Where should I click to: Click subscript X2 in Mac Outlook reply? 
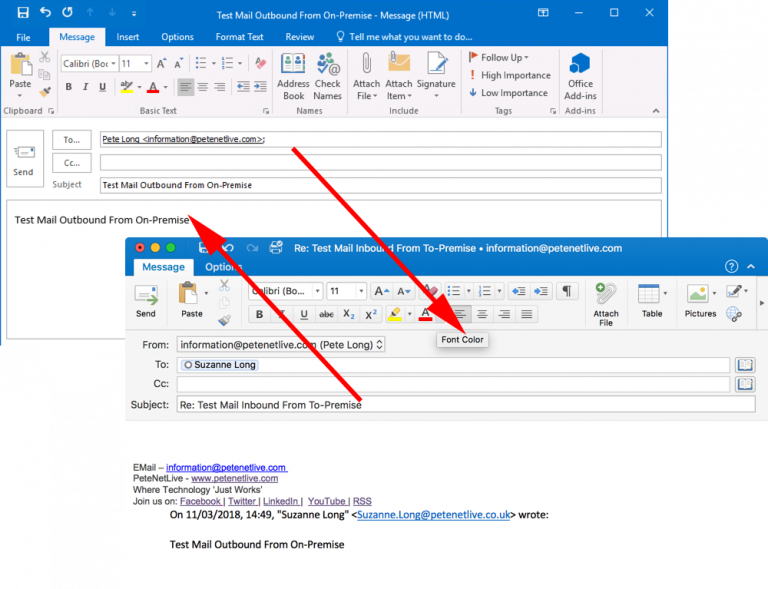tap(348, 314)
